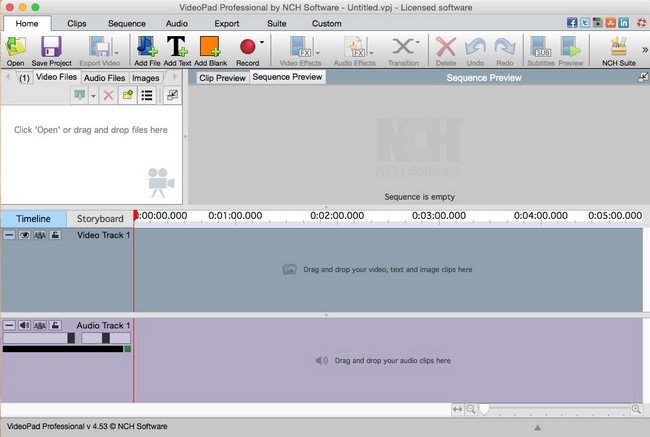The width and height of the screenshot is (650, 437).
Task: Share via the Facebook icon
Action: pos(572,23)
